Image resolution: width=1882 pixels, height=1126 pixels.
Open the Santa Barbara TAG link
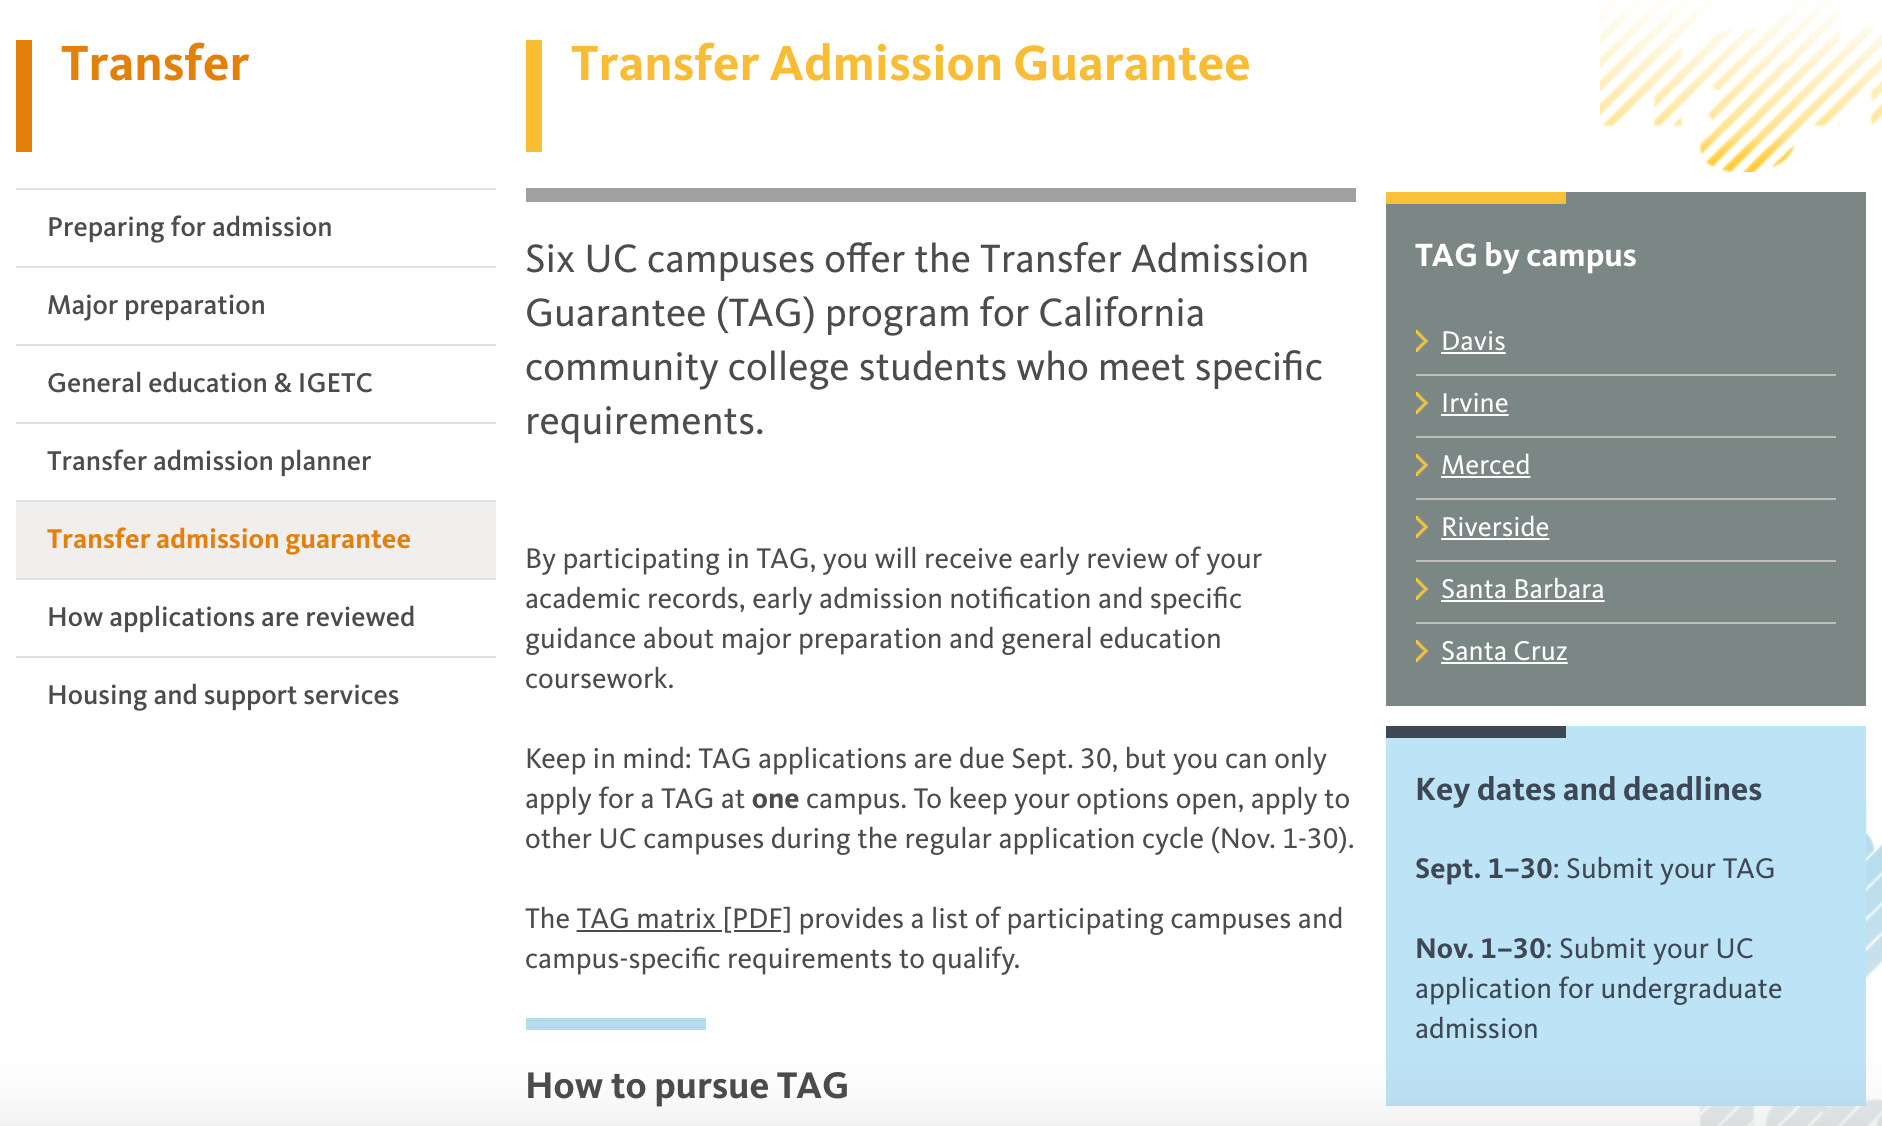tap(1522, 589)
